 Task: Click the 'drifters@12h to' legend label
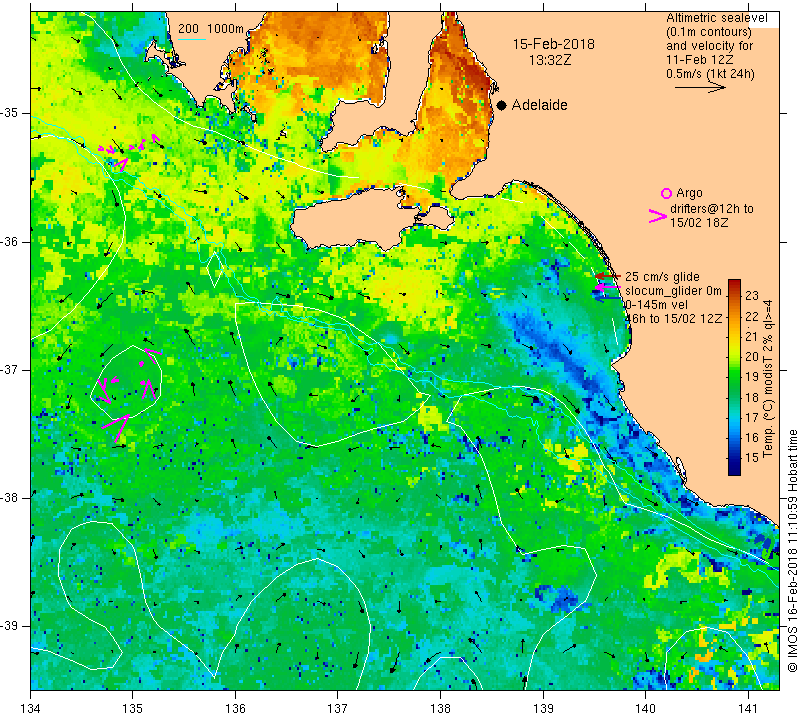click(x=712, y=209)
